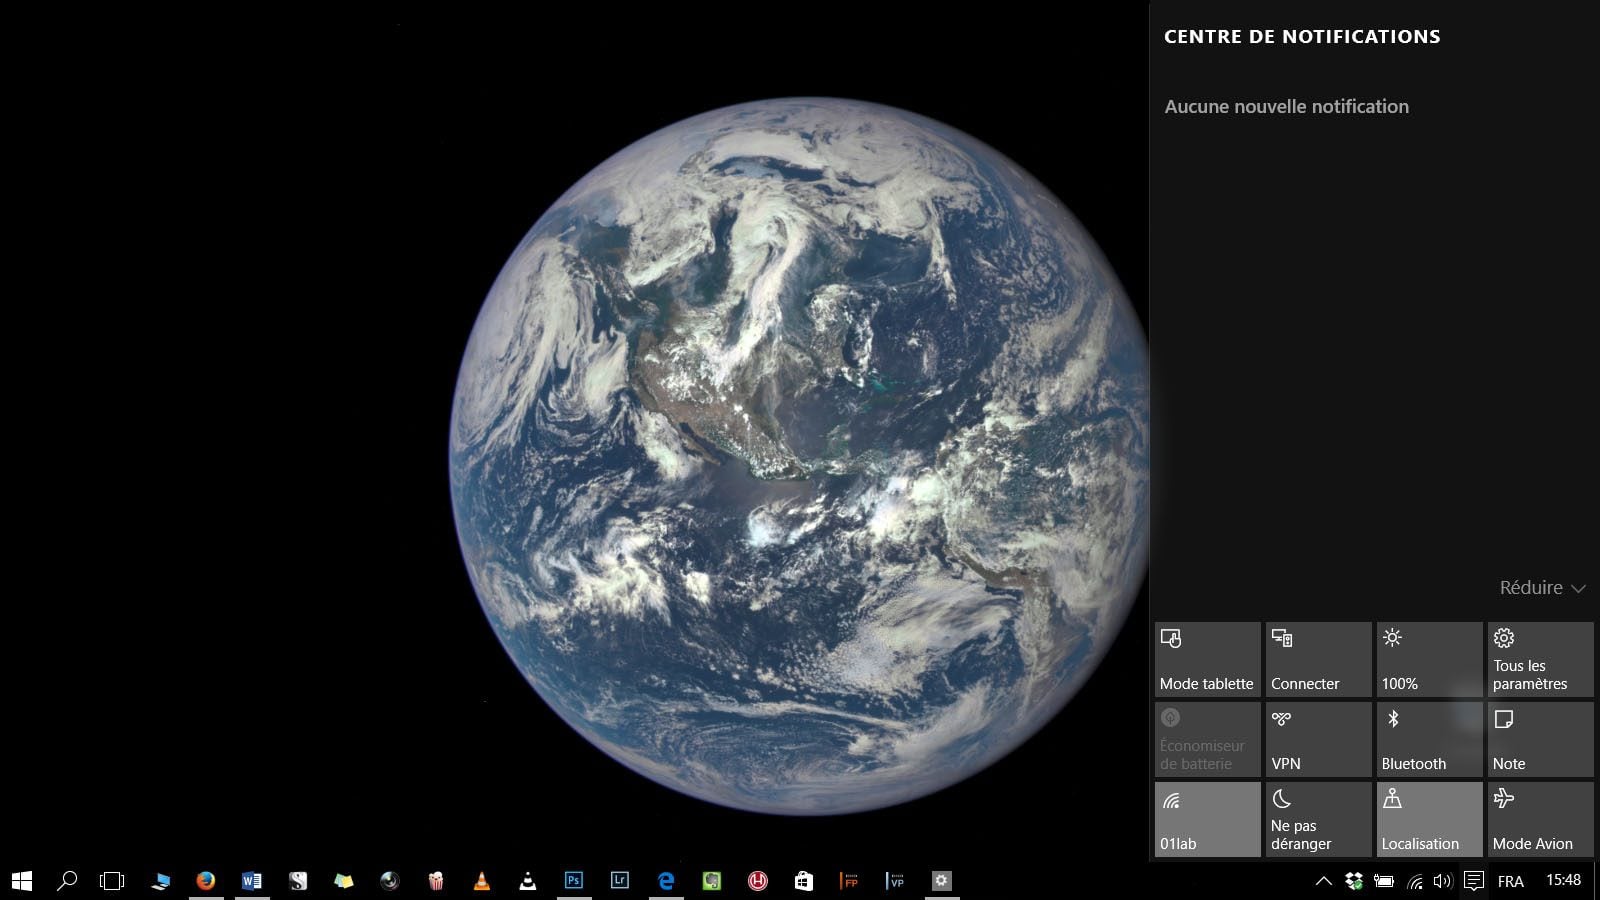Adjust brightness via the 100% tile
Screen dimensions: 1600x900
pyautogui.click(x=1429, y=660)
